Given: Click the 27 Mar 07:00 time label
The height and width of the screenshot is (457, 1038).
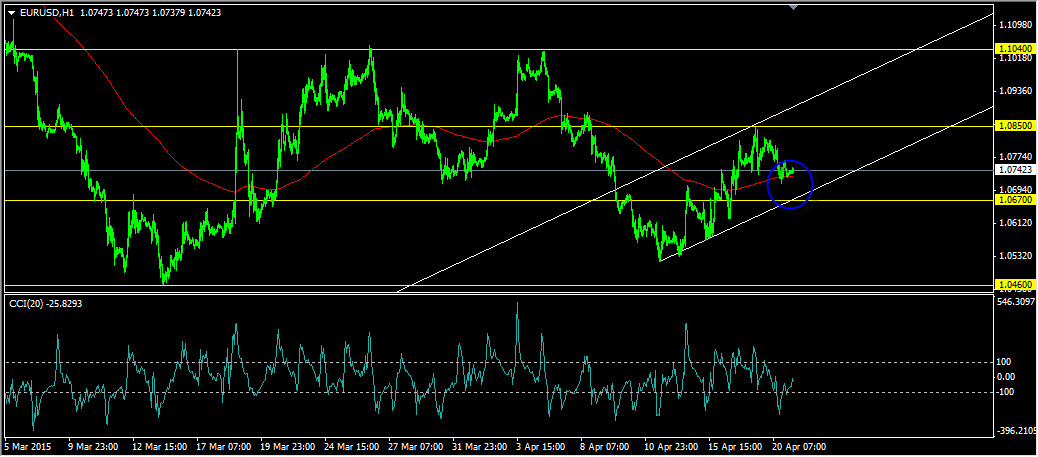Looking at the screenshot, I should pos(416,447).
